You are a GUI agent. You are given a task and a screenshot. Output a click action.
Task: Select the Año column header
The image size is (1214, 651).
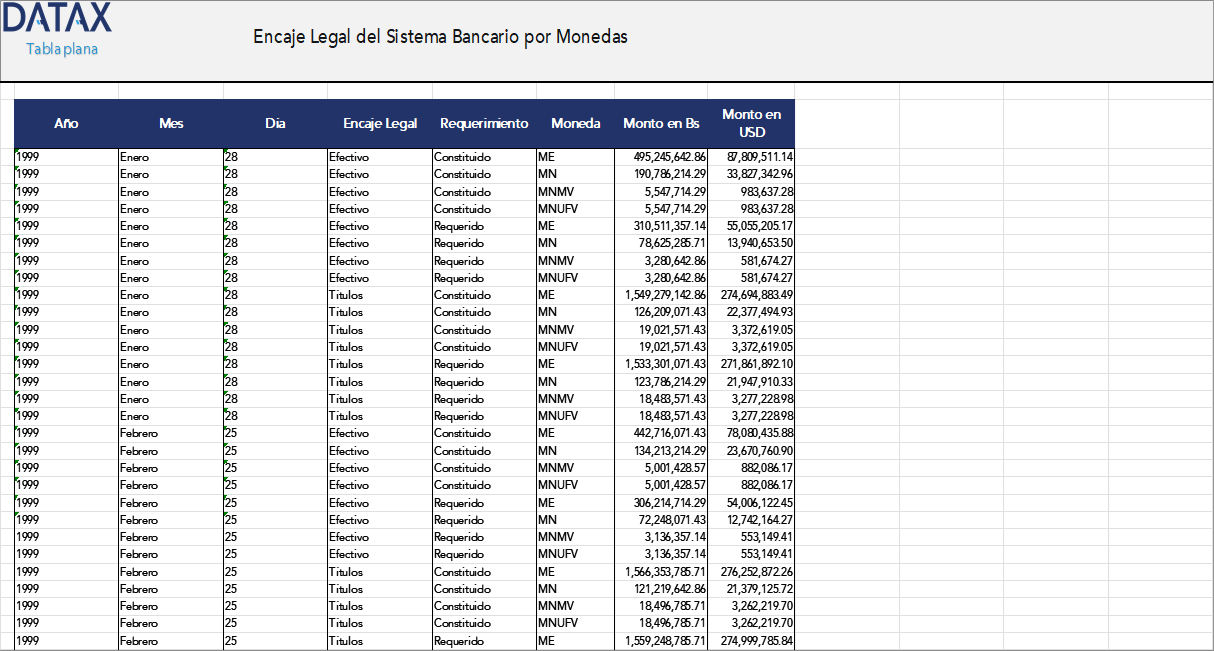coord(66,123)
